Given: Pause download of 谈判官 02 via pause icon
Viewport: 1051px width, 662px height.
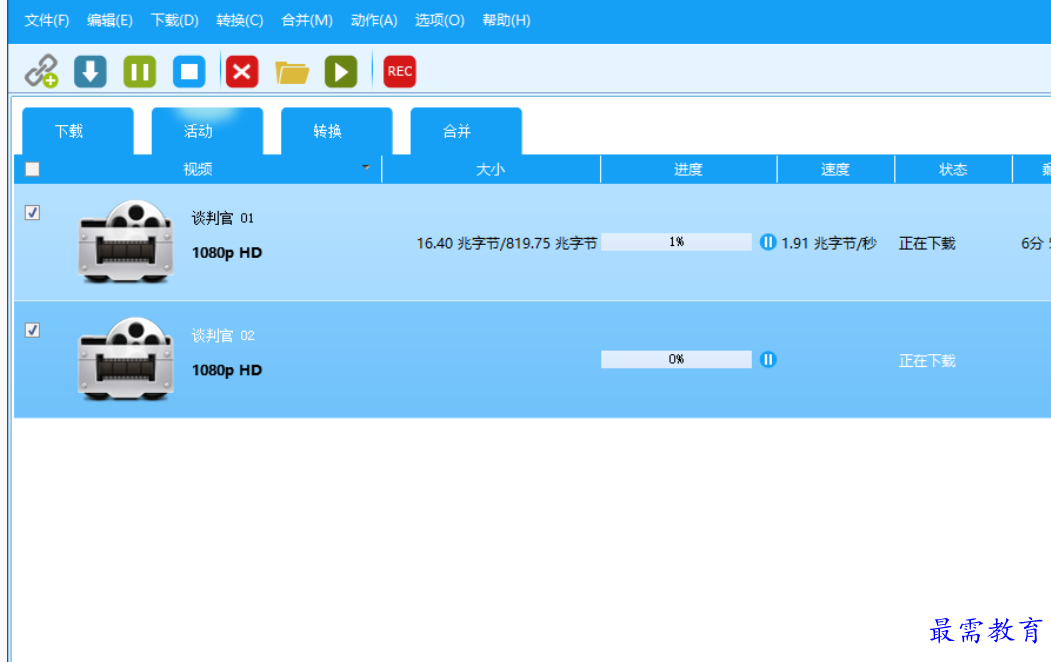Looking at the screenshot, I should tap(768, 360).
